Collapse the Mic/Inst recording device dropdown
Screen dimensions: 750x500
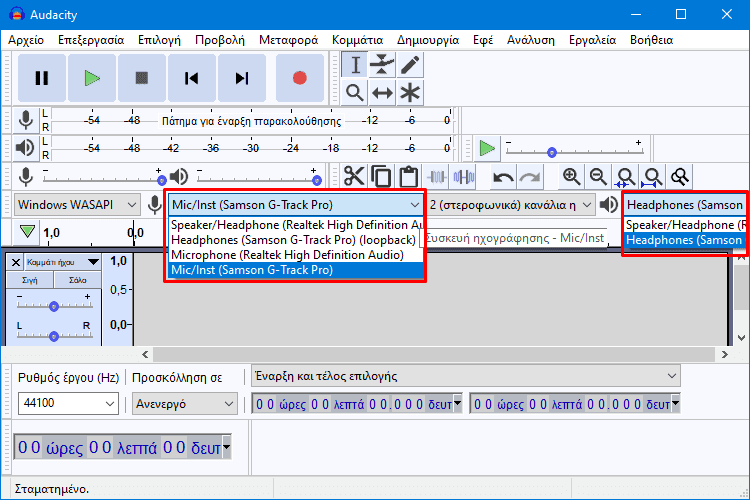click(295, 205)
